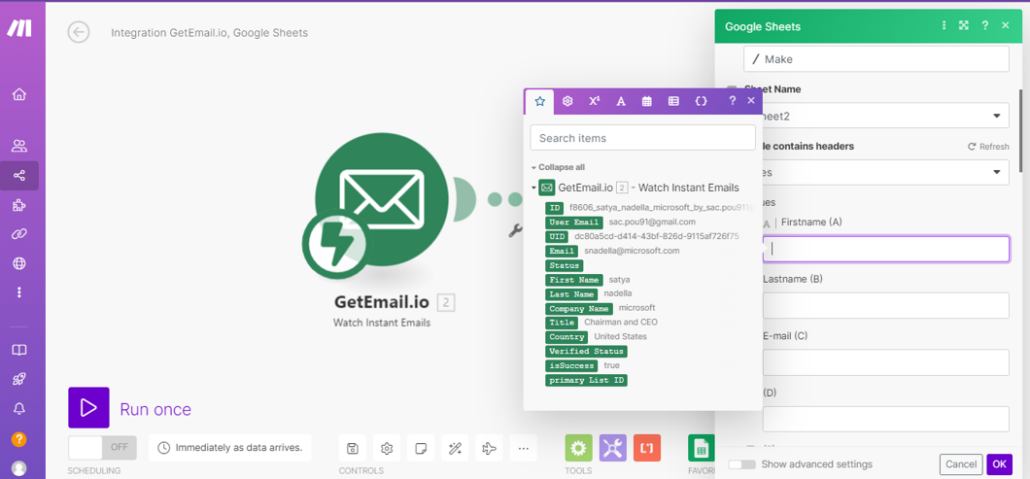Screen dimensions: 1030x479
Task: Switch to Date and time functions tab
Action: pyautogui.click(x=647, y=101)
